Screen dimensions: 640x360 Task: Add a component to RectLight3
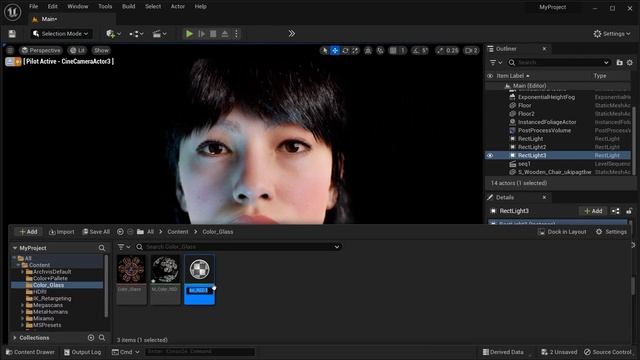click(x=593, y=211)
